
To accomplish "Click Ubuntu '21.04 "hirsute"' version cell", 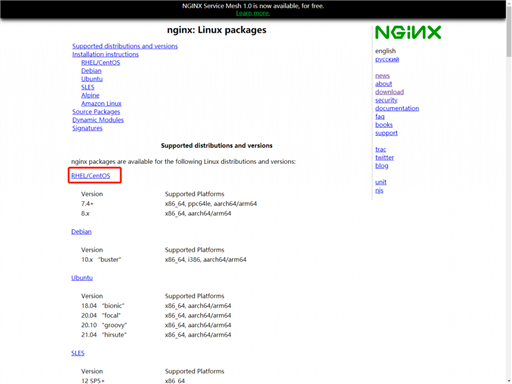I will pyautogui.click(x=104, y=335).
